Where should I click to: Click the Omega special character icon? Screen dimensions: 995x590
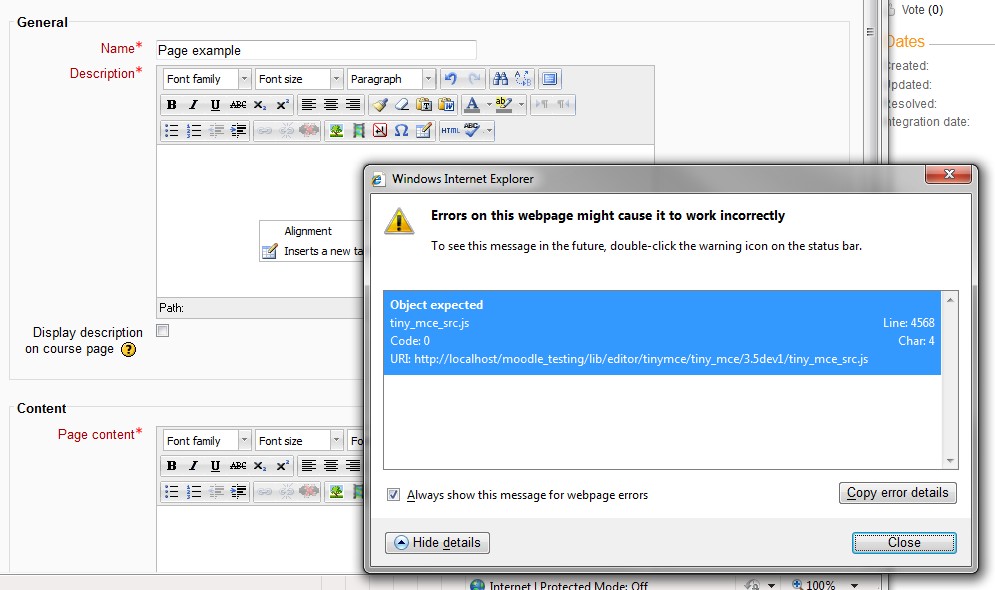(x=401, y=131)
